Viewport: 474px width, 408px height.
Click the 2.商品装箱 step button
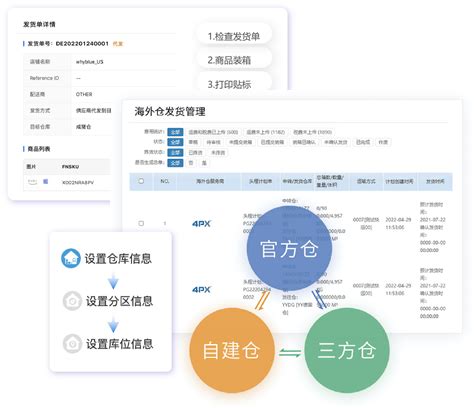pyautogui.click(x=234, y=60)
